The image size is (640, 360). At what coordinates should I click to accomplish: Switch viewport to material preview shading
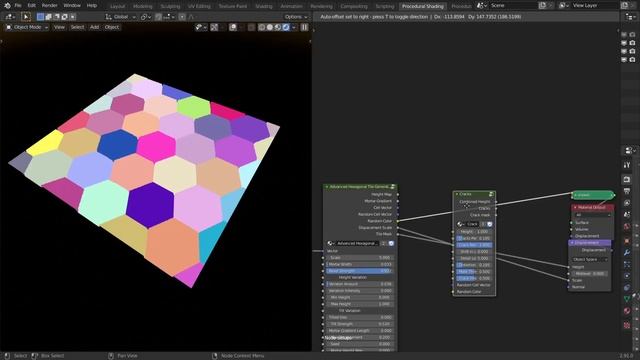(x=278, y=27)
